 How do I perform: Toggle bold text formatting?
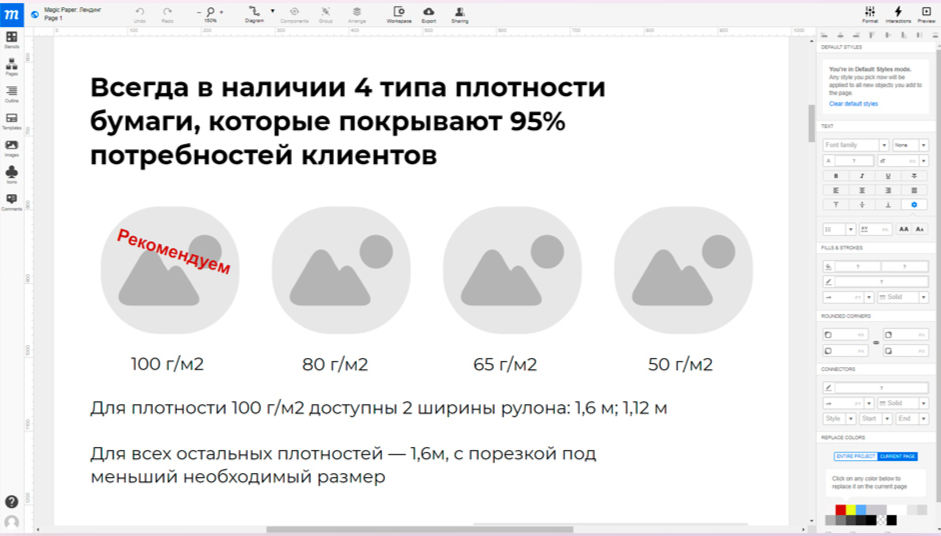coord(835,176)
